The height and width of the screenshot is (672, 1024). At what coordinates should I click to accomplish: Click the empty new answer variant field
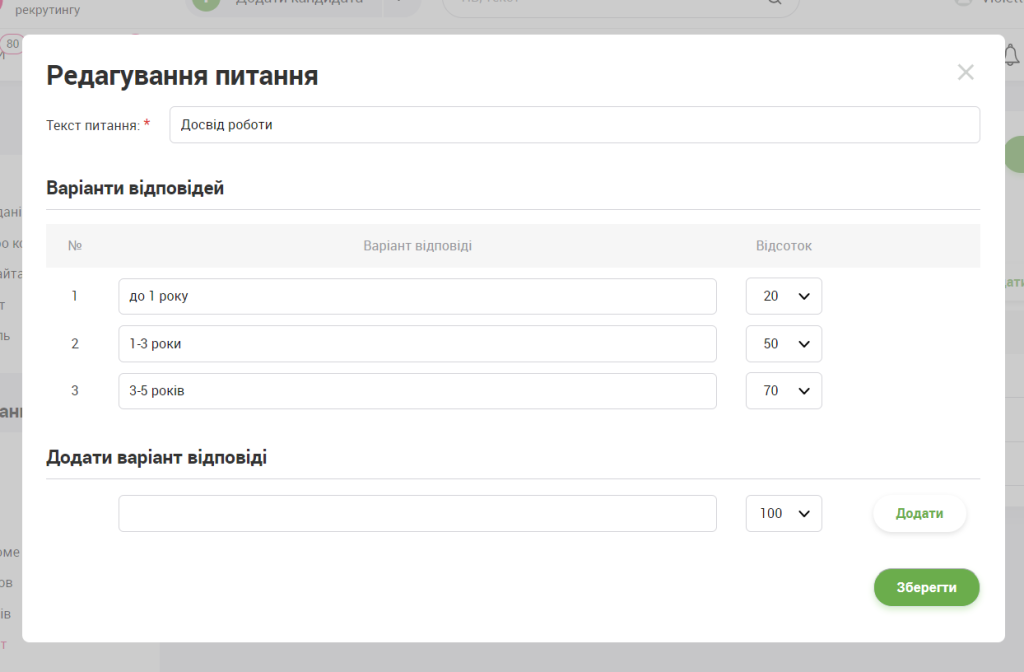417,513
